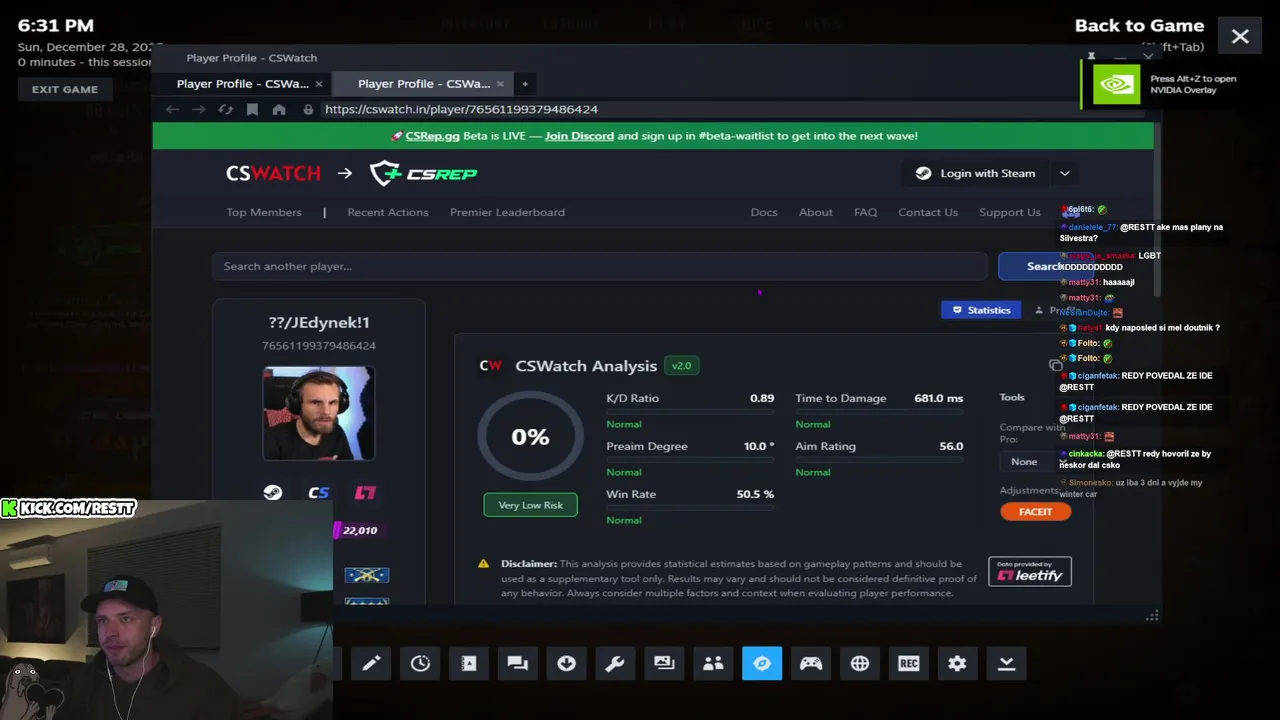1280x720 pixels.
Task: Click the collapse toolbar down-arrow icon
Action: (x=1006, y=663)
